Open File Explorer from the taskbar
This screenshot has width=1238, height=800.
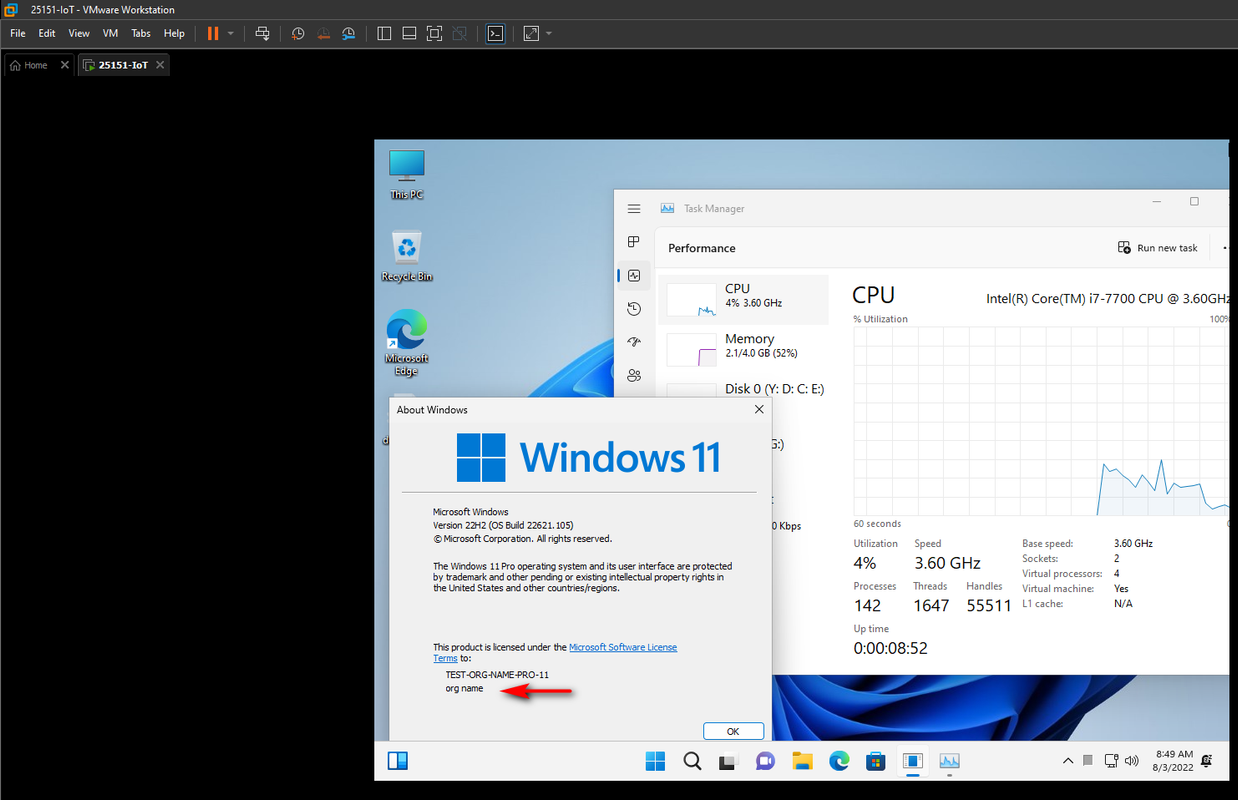coord(802,761)
